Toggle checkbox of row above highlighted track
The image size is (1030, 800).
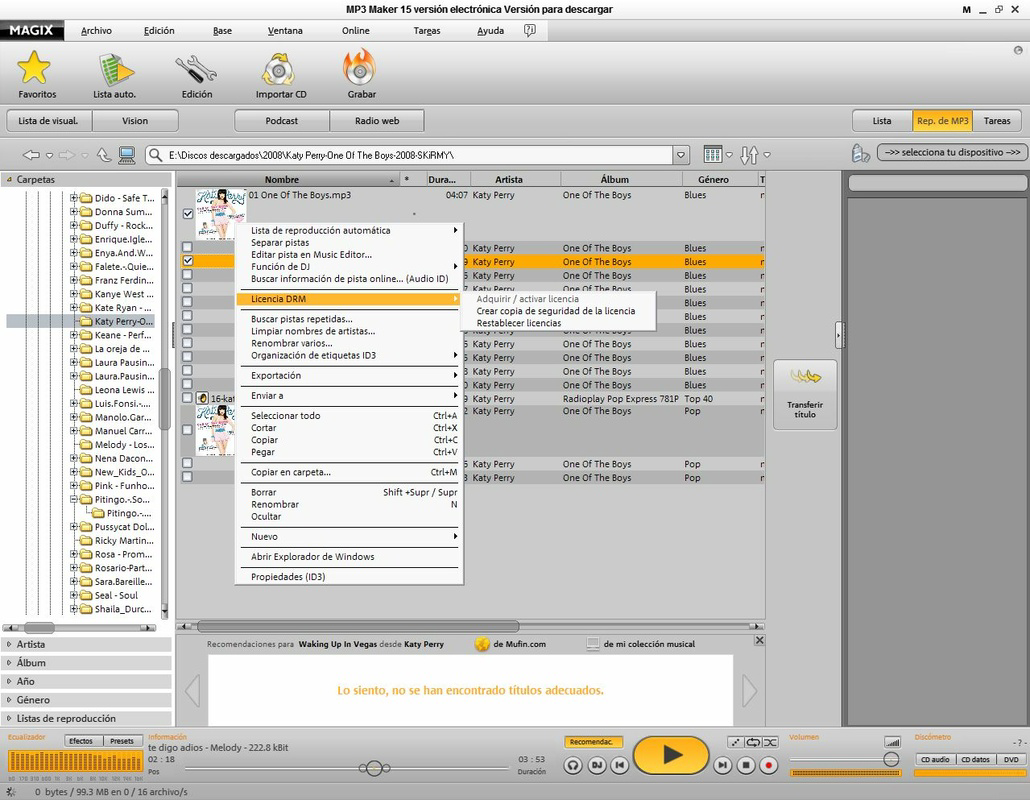[x=188, y=247]
